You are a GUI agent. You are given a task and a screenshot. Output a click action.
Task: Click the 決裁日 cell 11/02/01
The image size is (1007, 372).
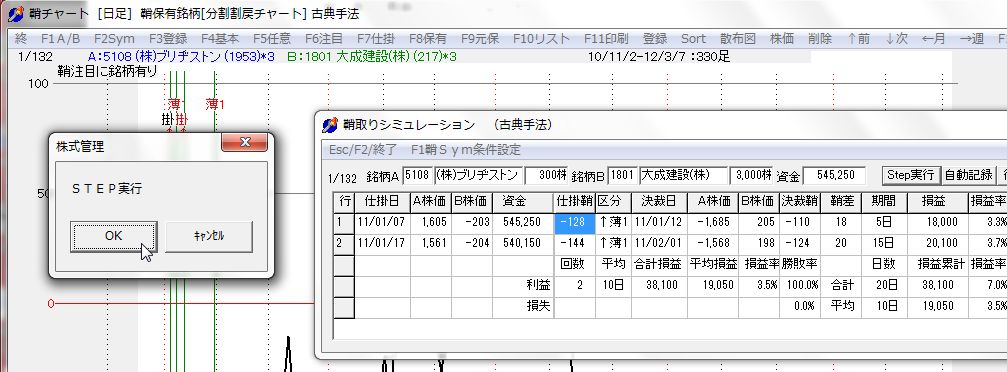tap(659, 244)
